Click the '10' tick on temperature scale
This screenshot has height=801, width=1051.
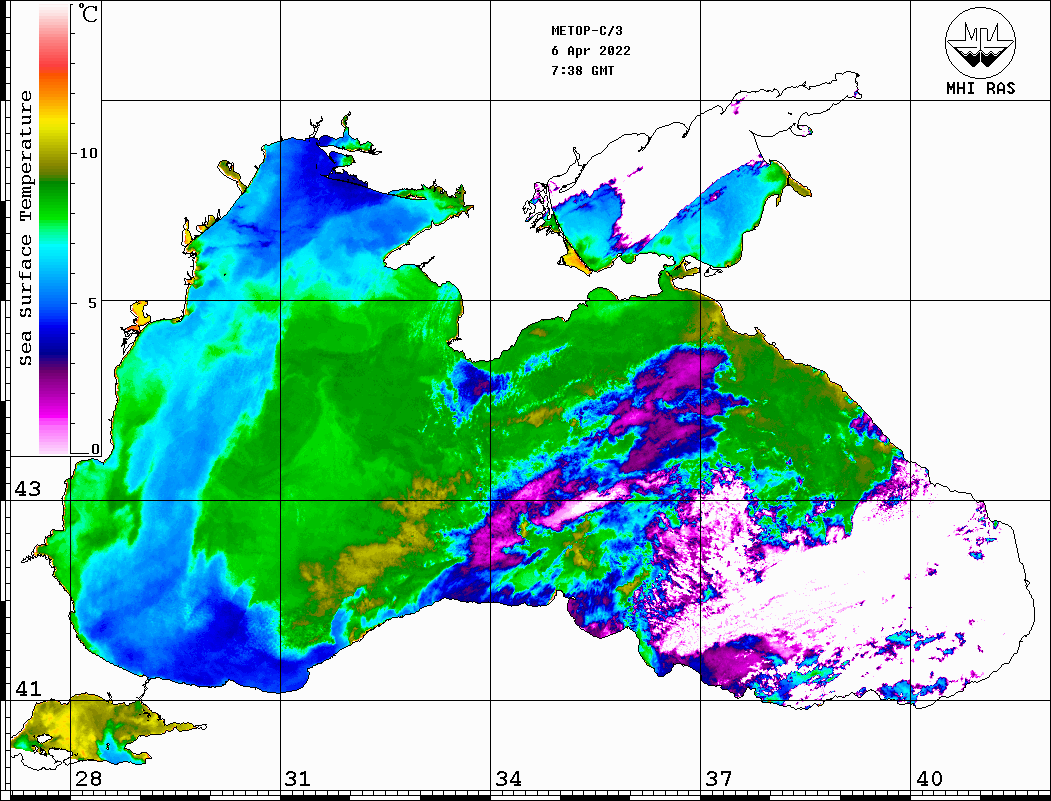[88, 153]
